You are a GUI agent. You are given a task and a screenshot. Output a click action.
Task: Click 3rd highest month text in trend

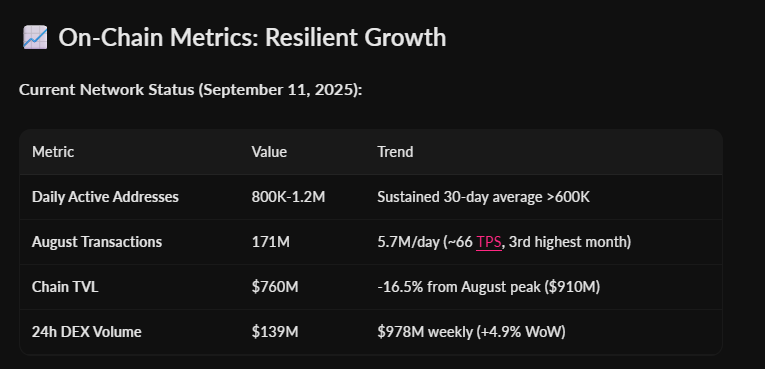coord(568,242)
